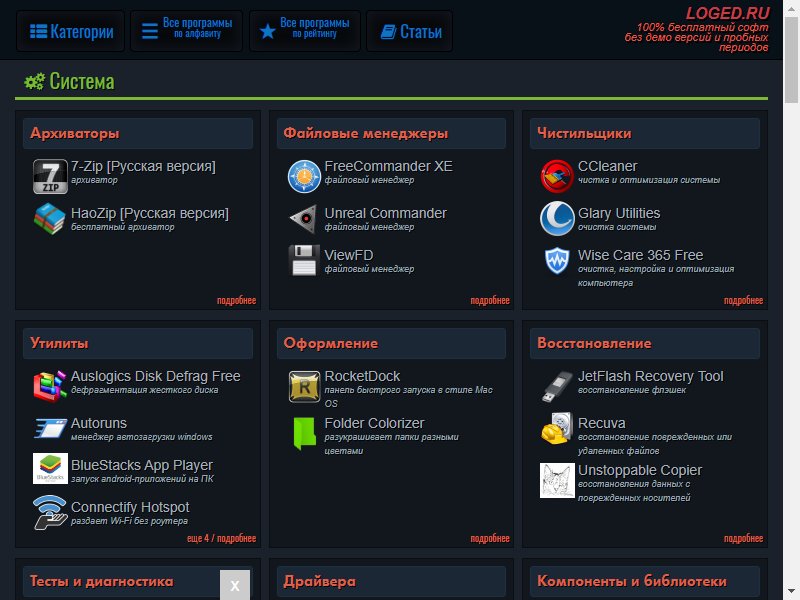The image size is (800, 600).
Task: Open the Категории menu
Action: coord(71,32)
